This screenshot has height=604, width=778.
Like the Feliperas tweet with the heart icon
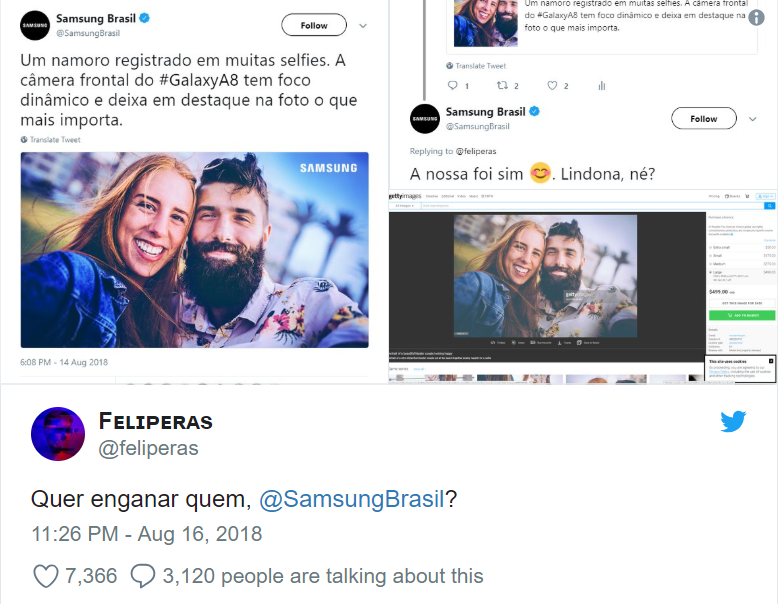(x=45, y=576)
